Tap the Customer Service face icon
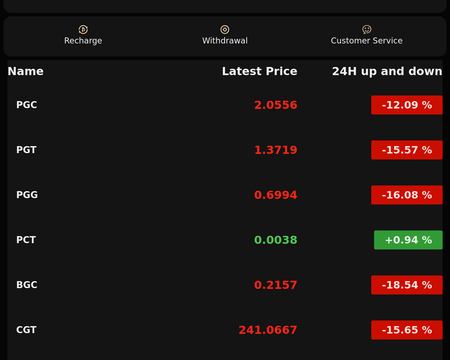This screenshot has height=360, width=450. click(x=367, y=30)
